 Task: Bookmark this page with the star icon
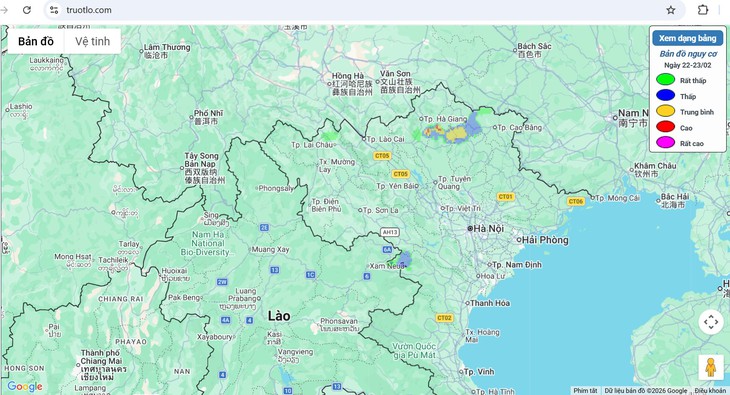point(670,10)
